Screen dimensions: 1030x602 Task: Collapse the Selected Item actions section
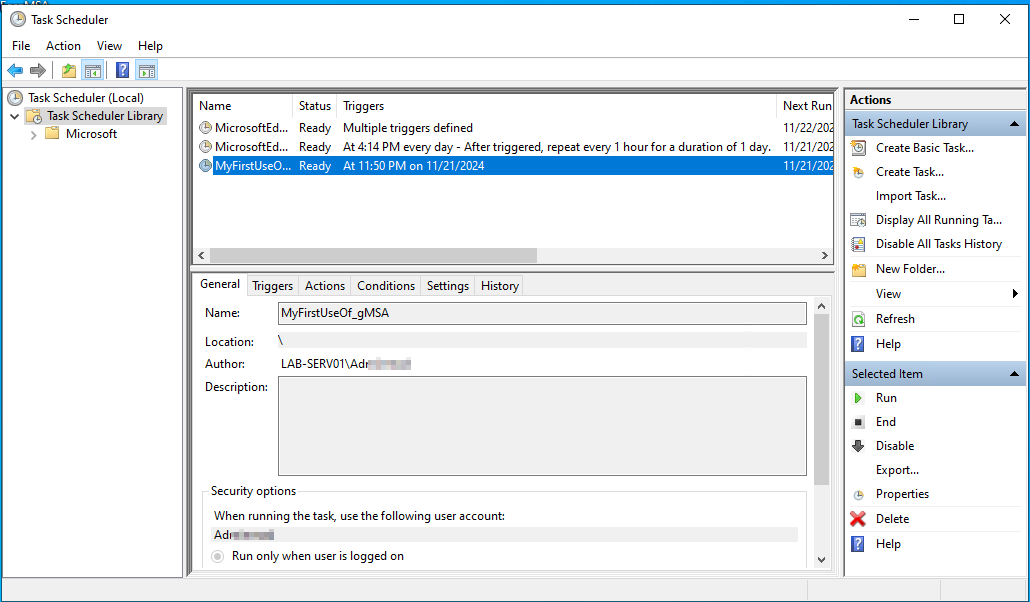click(x=1014, y=374)
